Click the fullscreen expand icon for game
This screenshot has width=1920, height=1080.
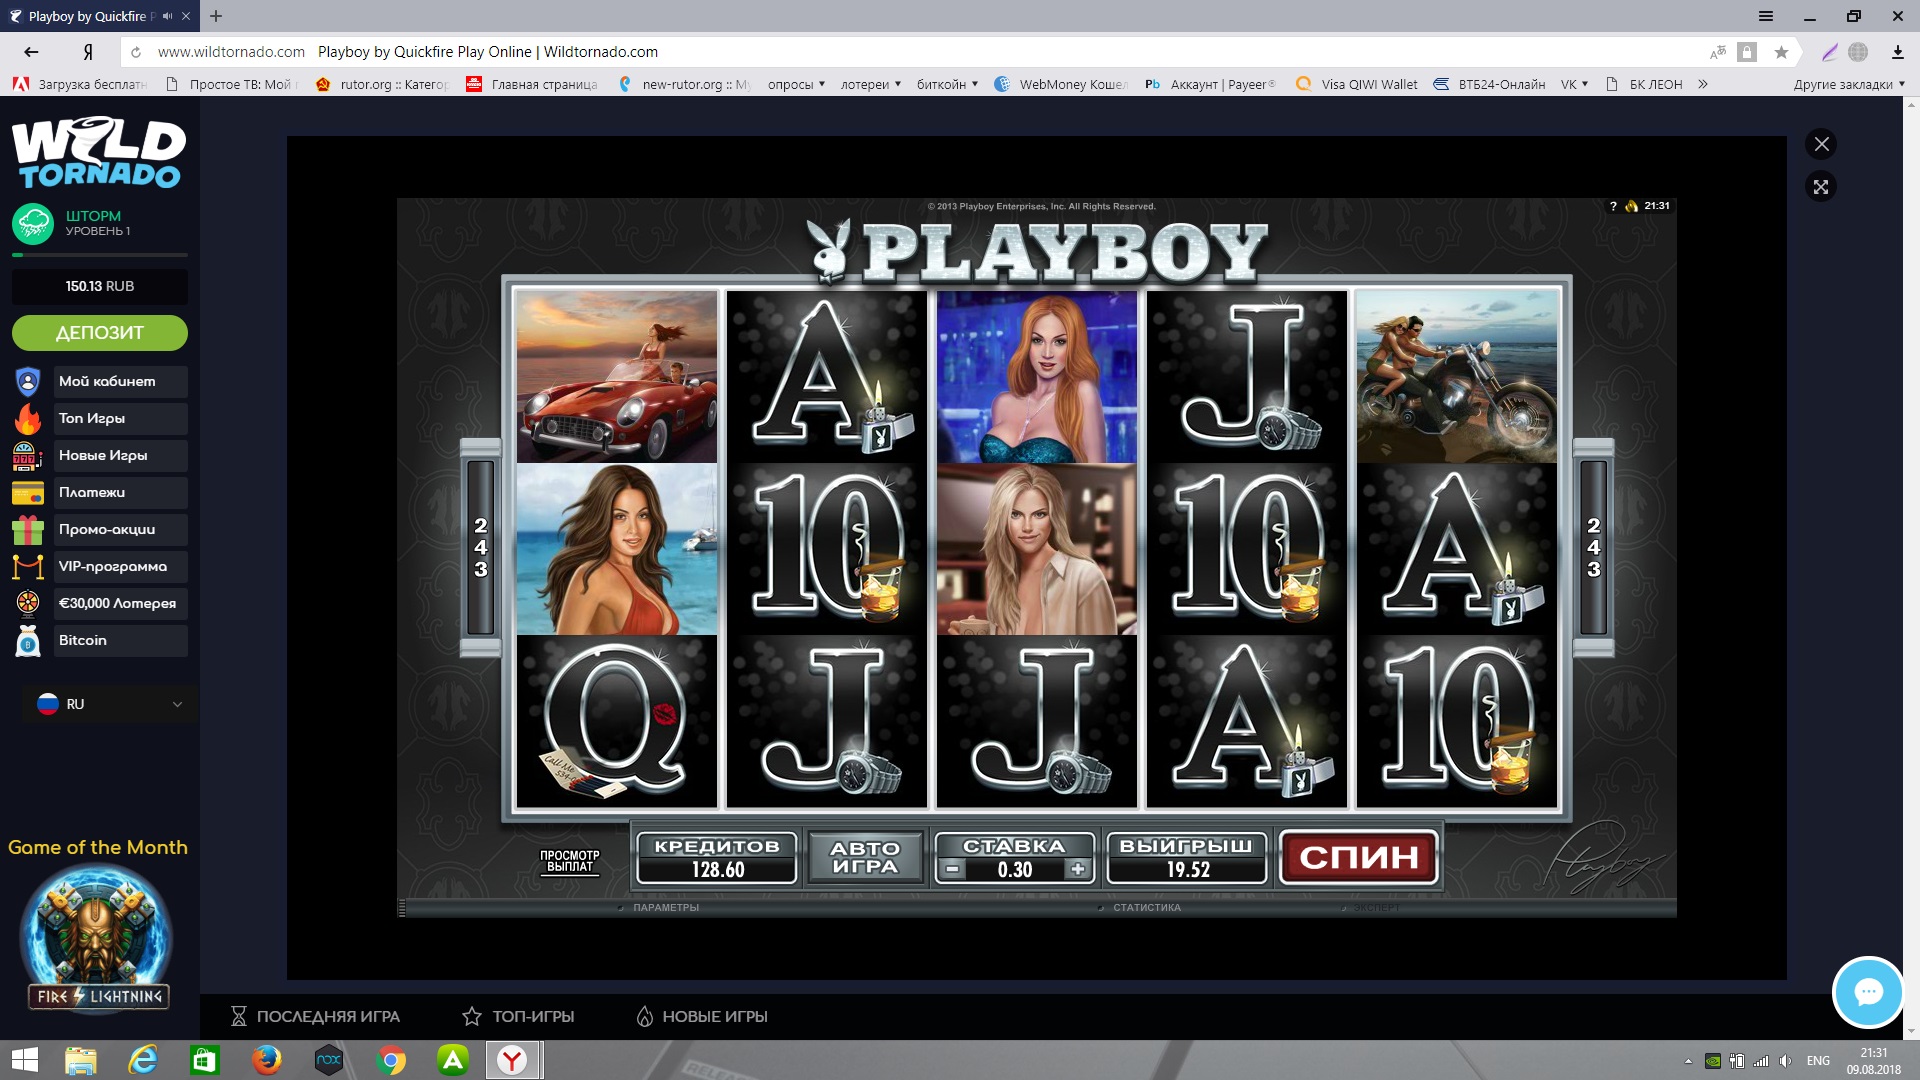point(1821,187)
